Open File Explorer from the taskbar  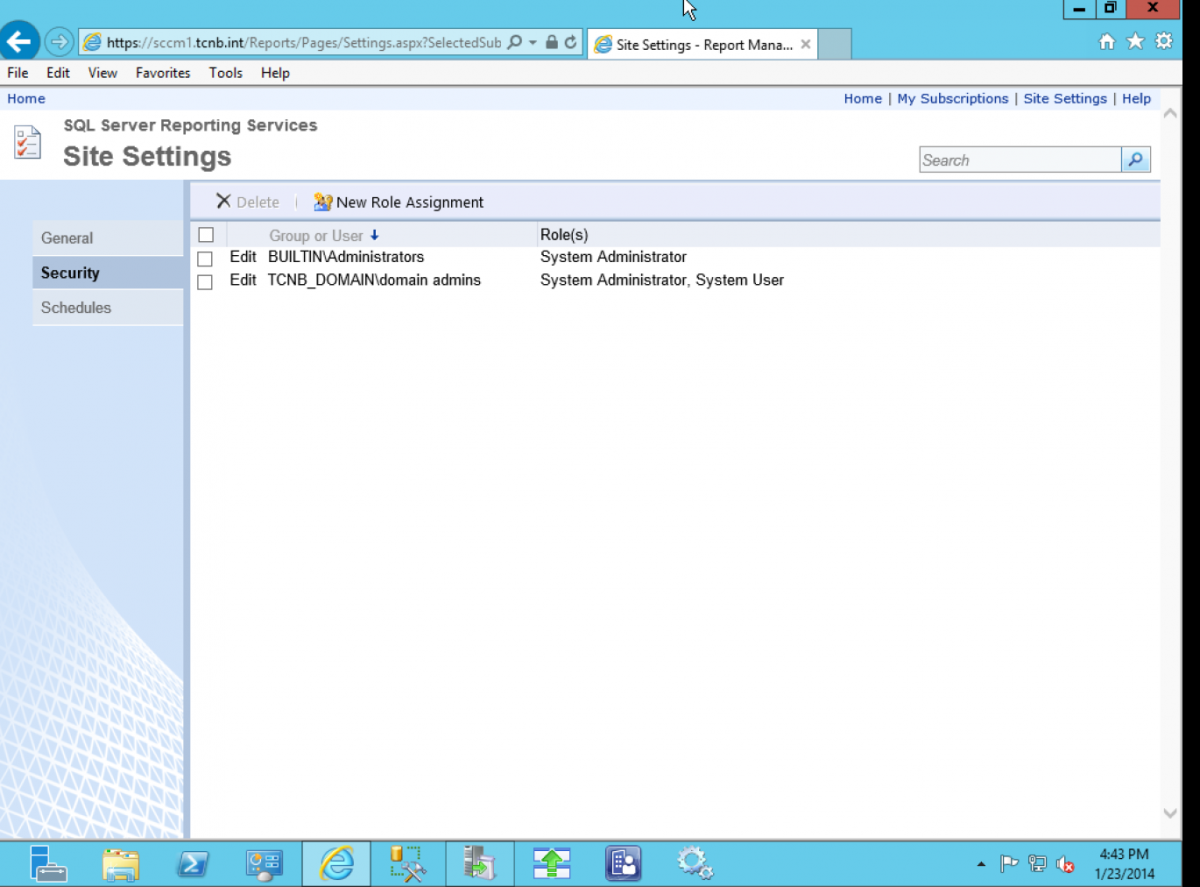[121, 864]
